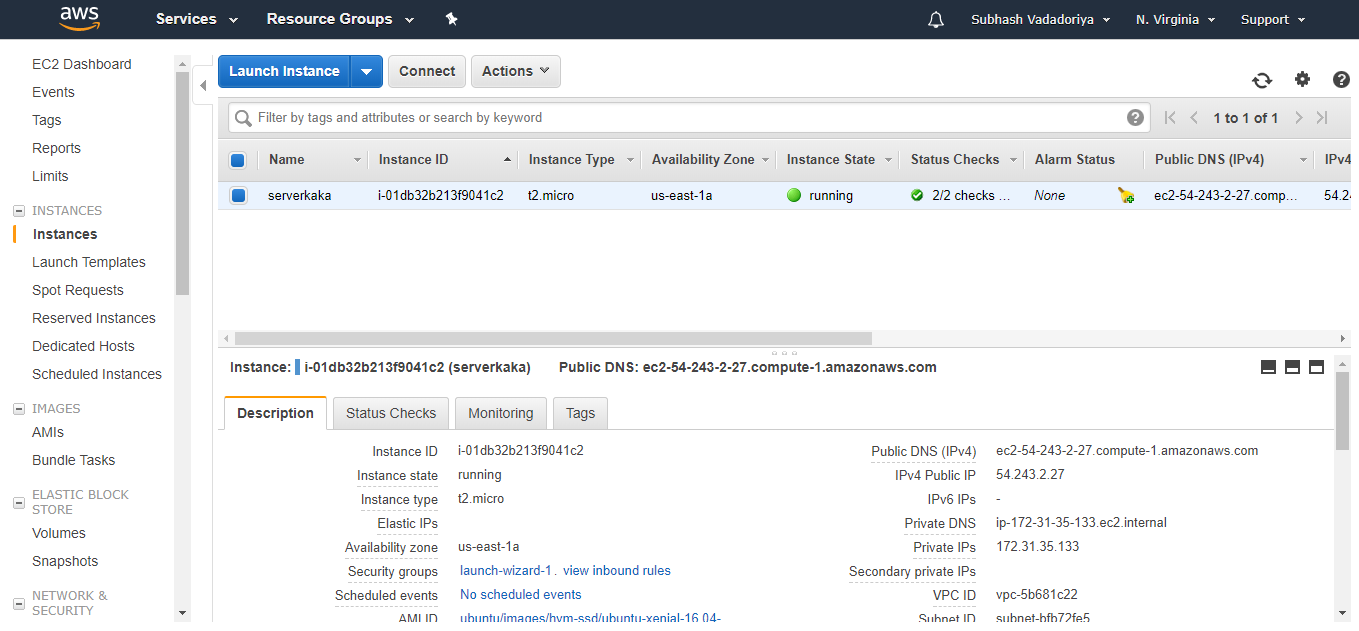This screenshot has width=1359, height=631.
Task: Toggle the select-all instances checkbox
Action: [x=237, y=160]
